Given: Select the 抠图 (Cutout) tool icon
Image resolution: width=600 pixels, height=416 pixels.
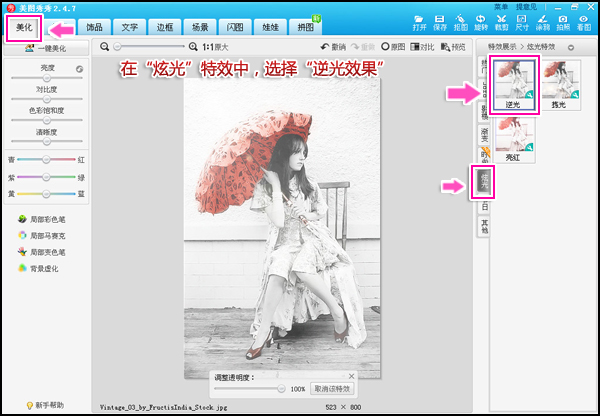Looking at the screenshot, I should (460, 23).
